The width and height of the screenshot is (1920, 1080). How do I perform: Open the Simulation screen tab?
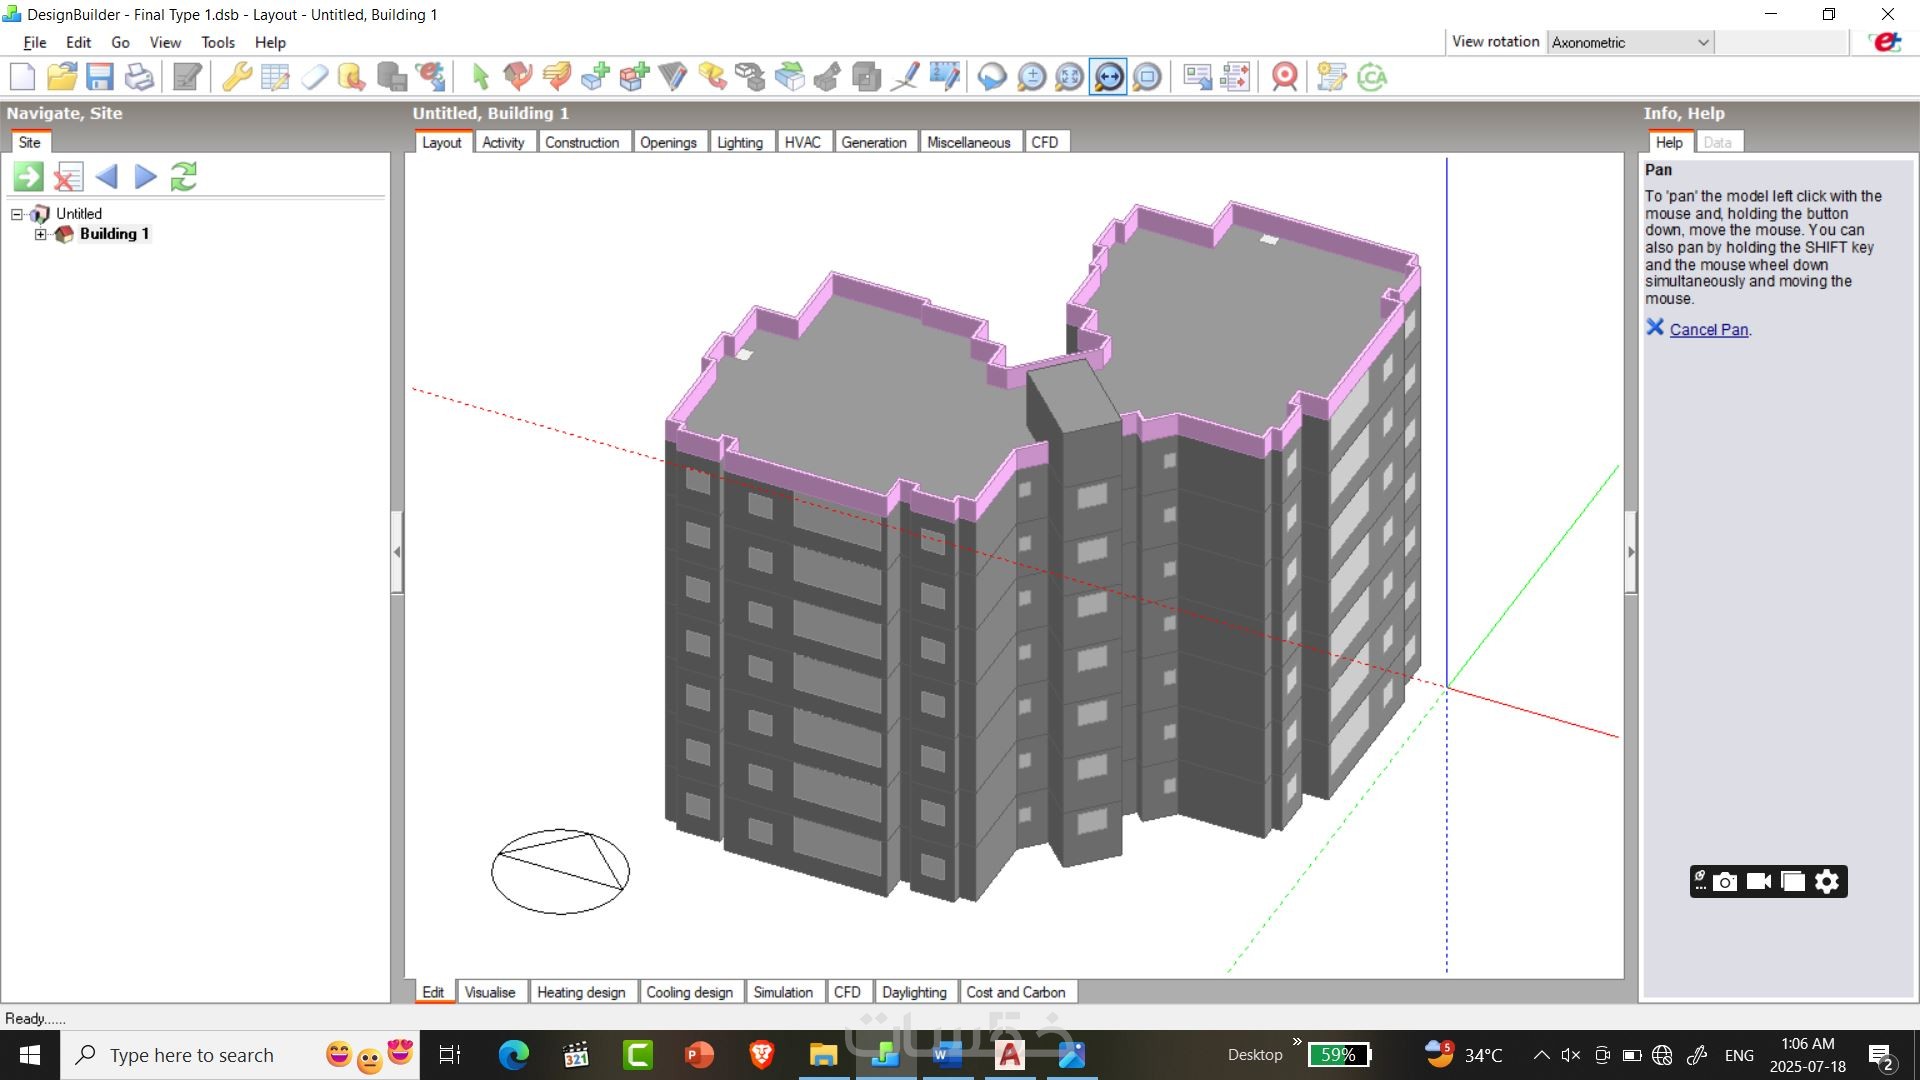pos(782,992)
